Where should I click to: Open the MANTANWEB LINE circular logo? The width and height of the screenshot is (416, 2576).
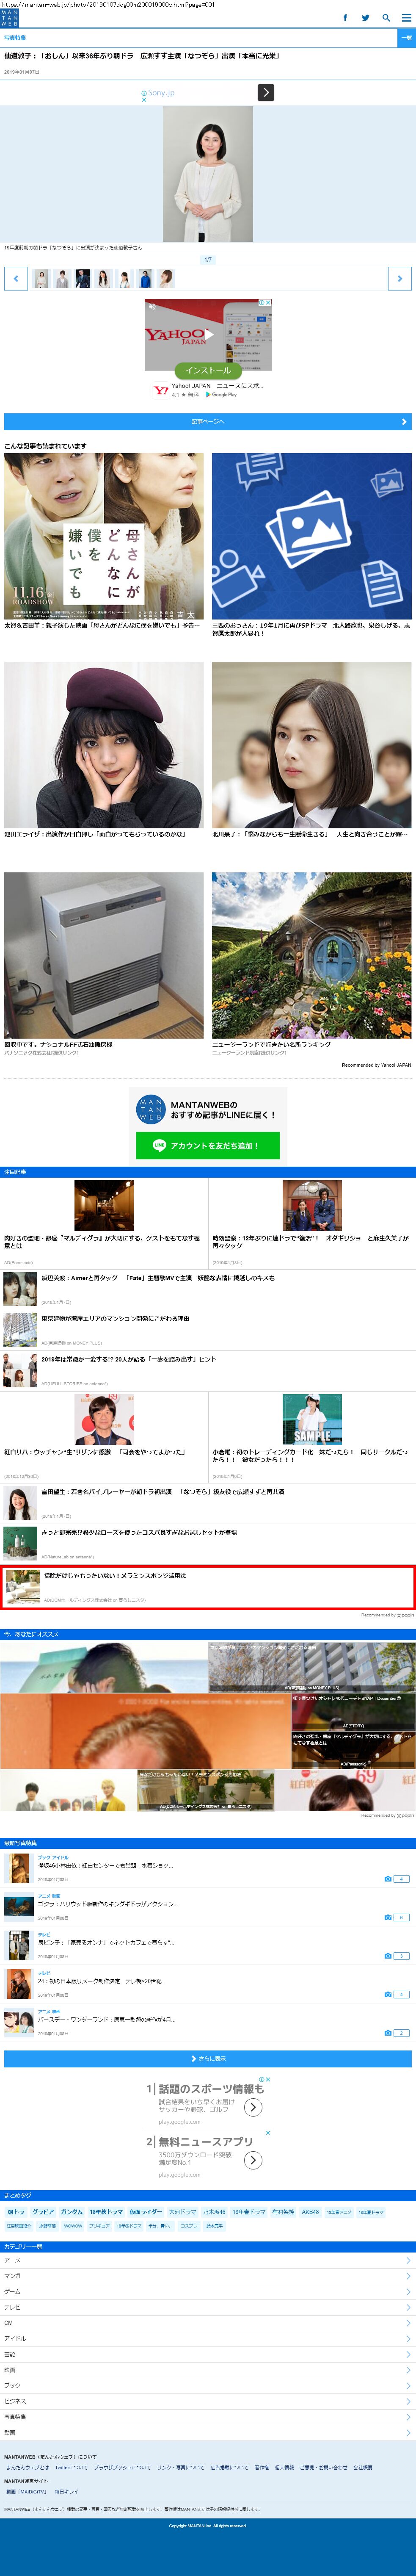pyautogui.click(x=151, y=1110)
